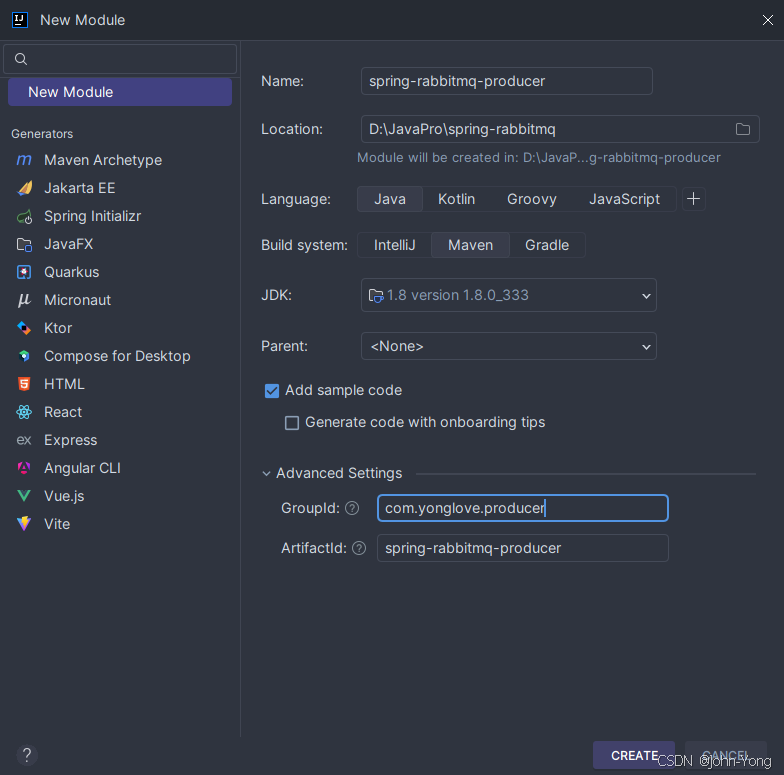Screen dimensions: 784x775
Task: Select the Vue.js generator
Action: pyautogui.click(x=120, y=496)
